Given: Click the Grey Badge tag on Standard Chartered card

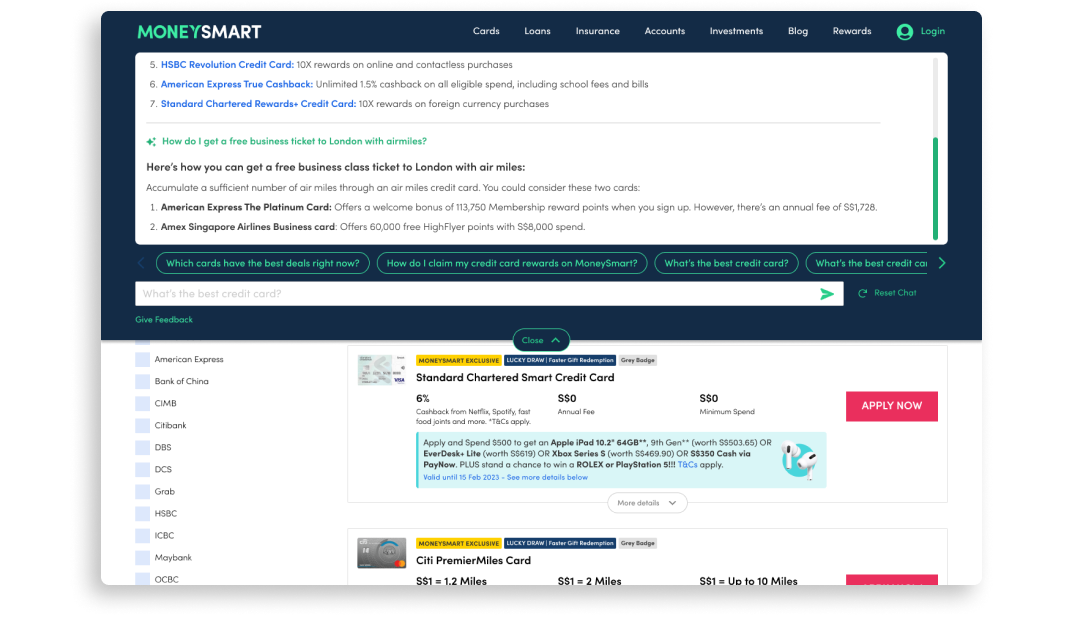Looking at the screenshot, I should pos(637,360).
